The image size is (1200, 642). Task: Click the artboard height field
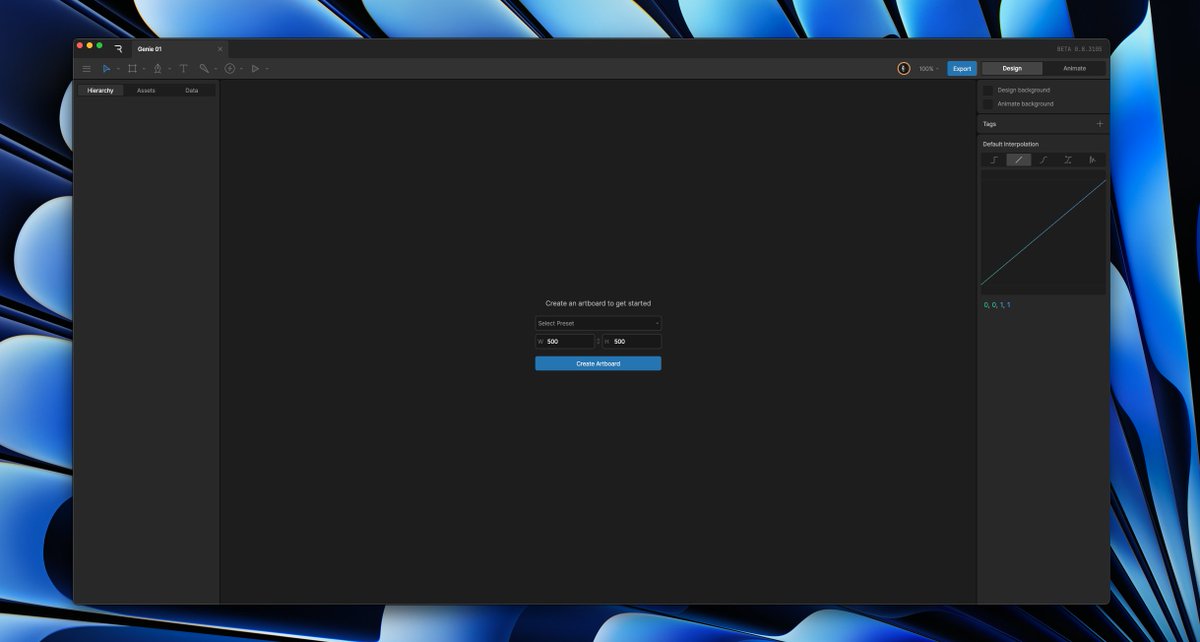point(632,341)
